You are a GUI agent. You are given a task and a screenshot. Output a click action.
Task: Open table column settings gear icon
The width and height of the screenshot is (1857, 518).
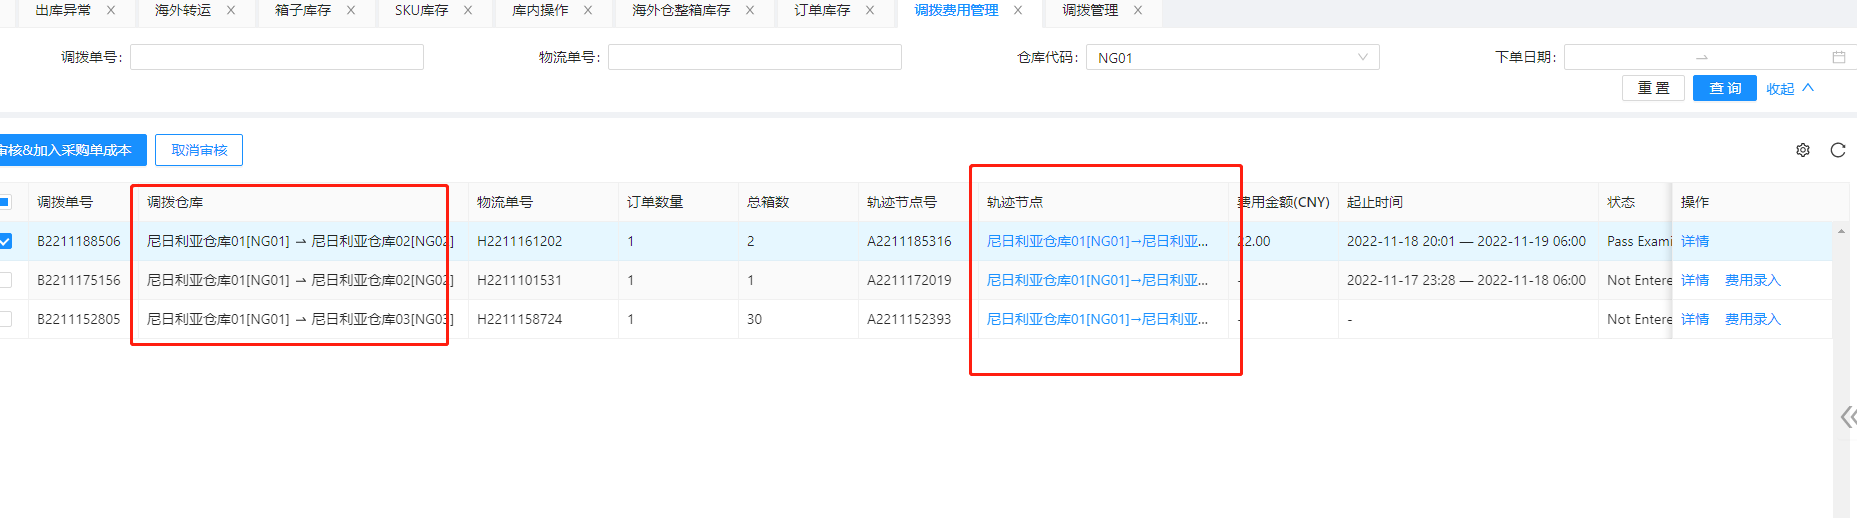1802,150
